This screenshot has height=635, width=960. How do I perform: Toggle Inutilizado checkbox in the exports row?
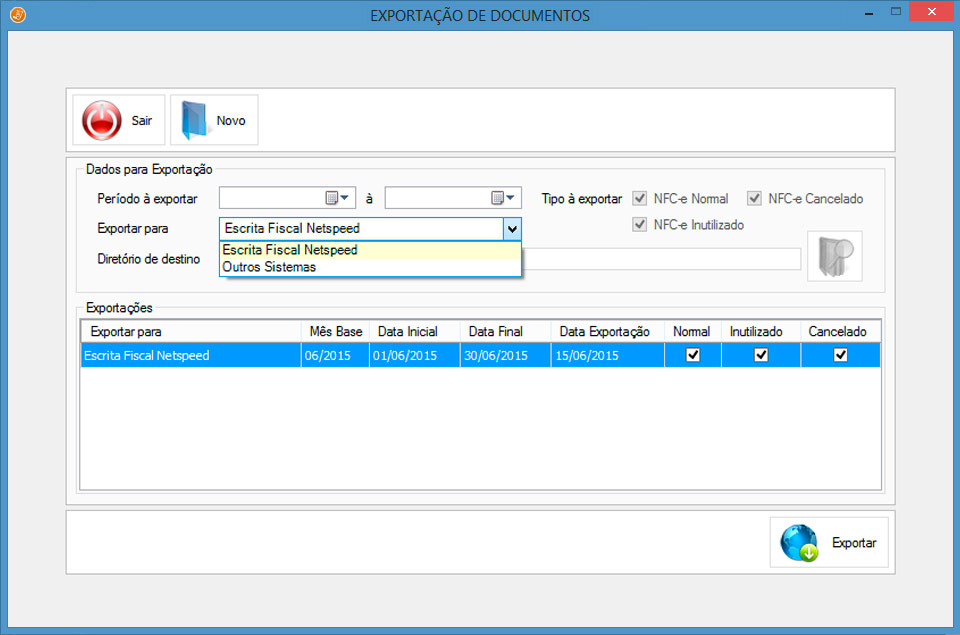click(x=761, y=355)
